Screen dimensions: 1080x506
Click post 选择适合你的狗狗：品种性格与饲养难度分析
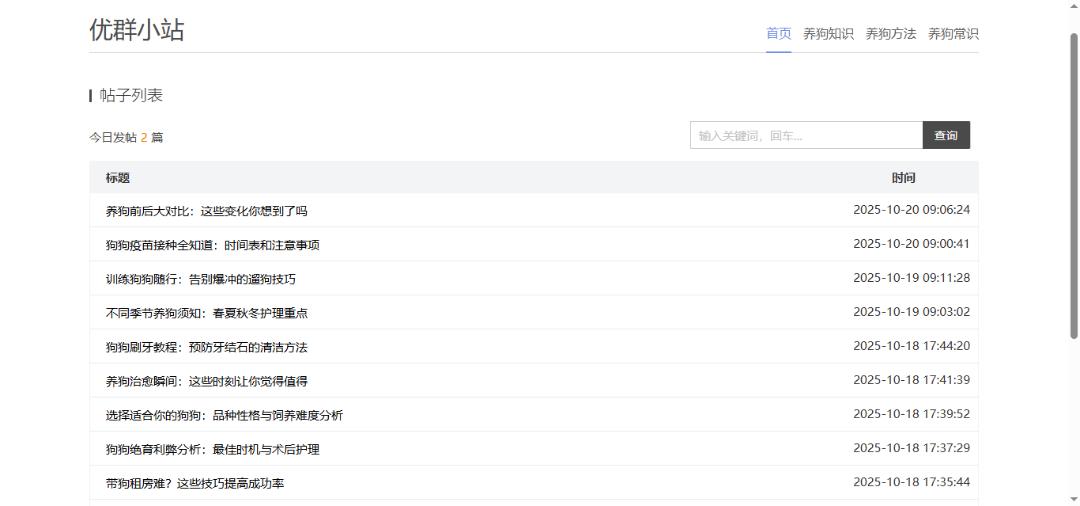[224, 415]
